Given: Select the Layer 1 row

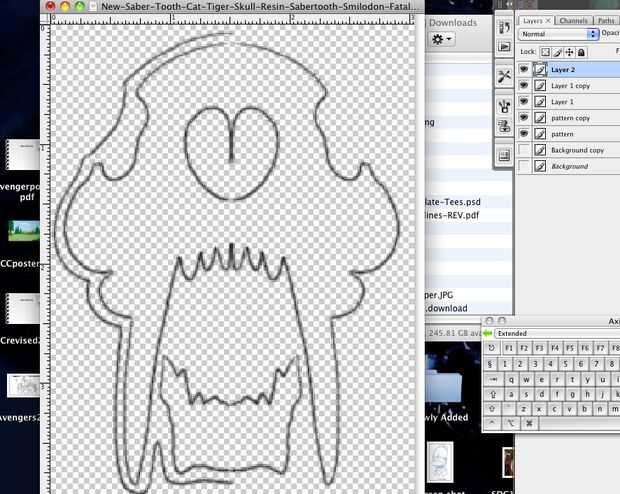Looking at the screenshot, I should [x=569, y=102].
